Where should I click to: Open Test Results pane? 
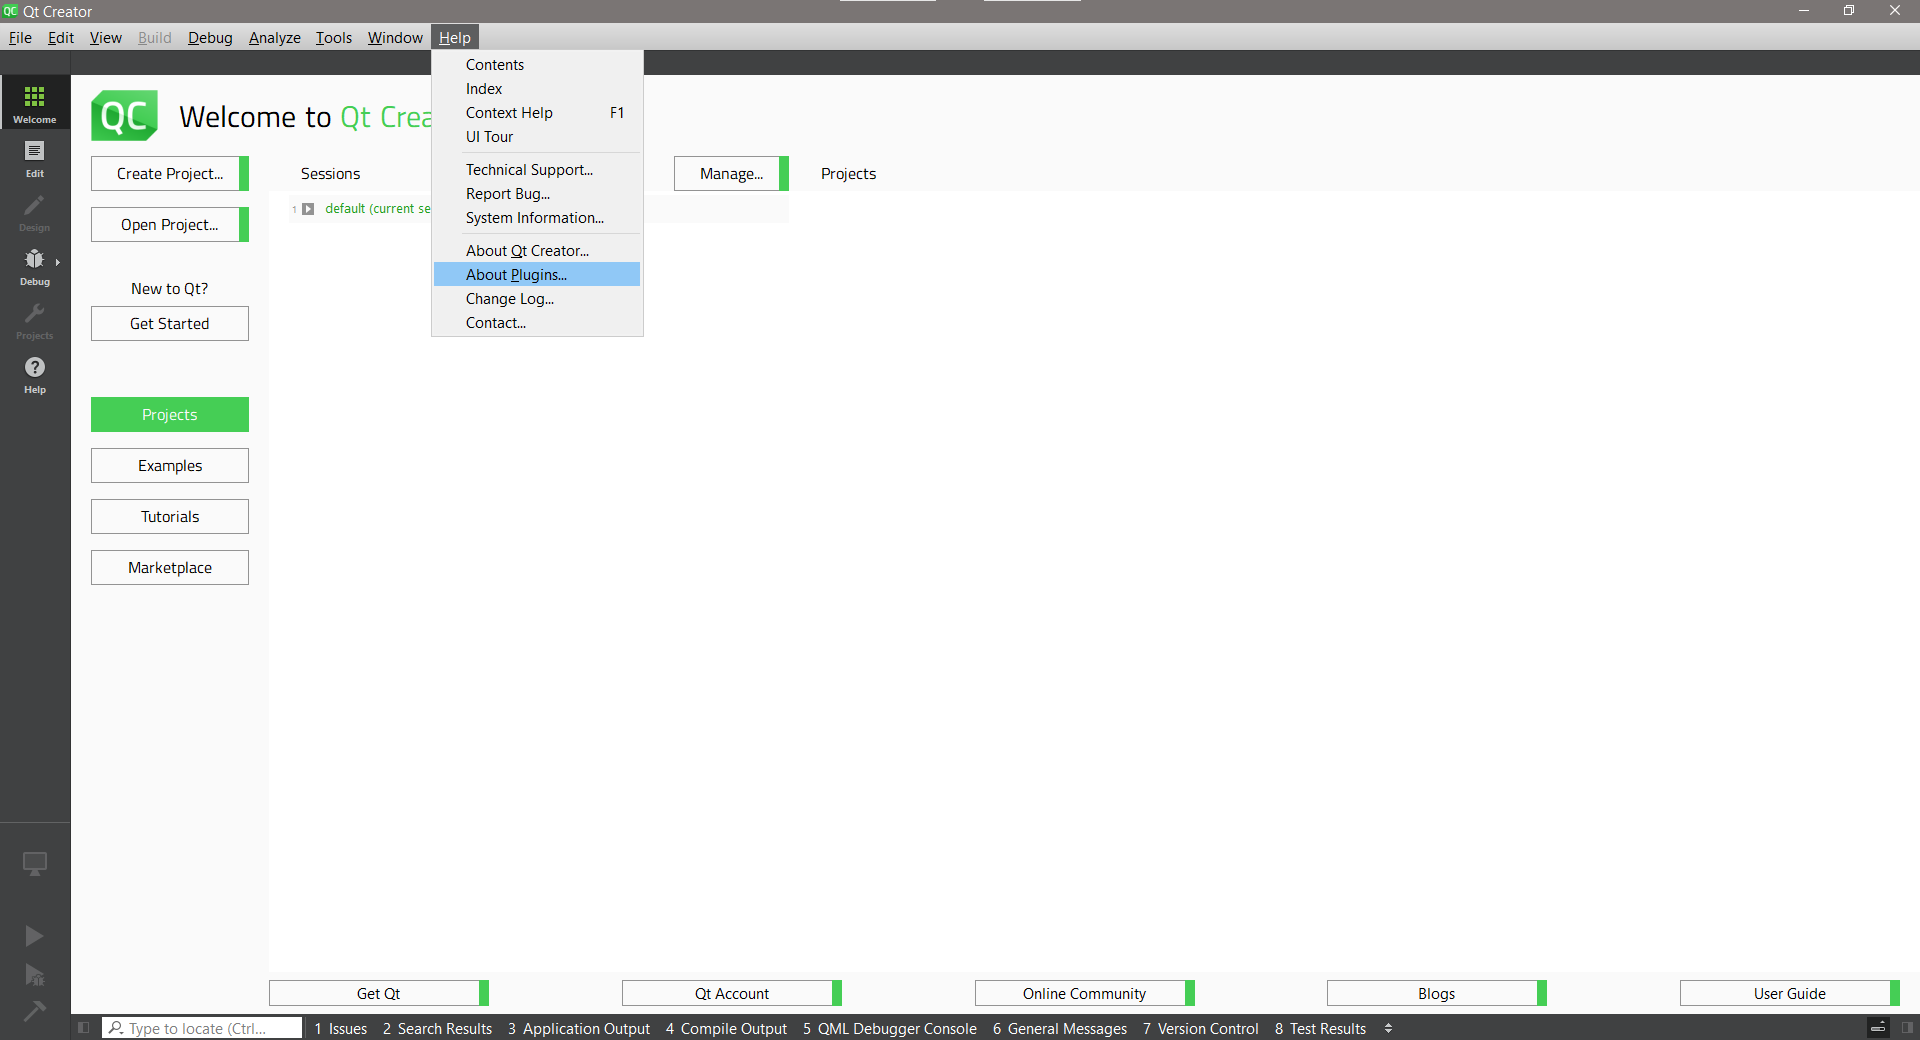click(x=1320, y=1028)
